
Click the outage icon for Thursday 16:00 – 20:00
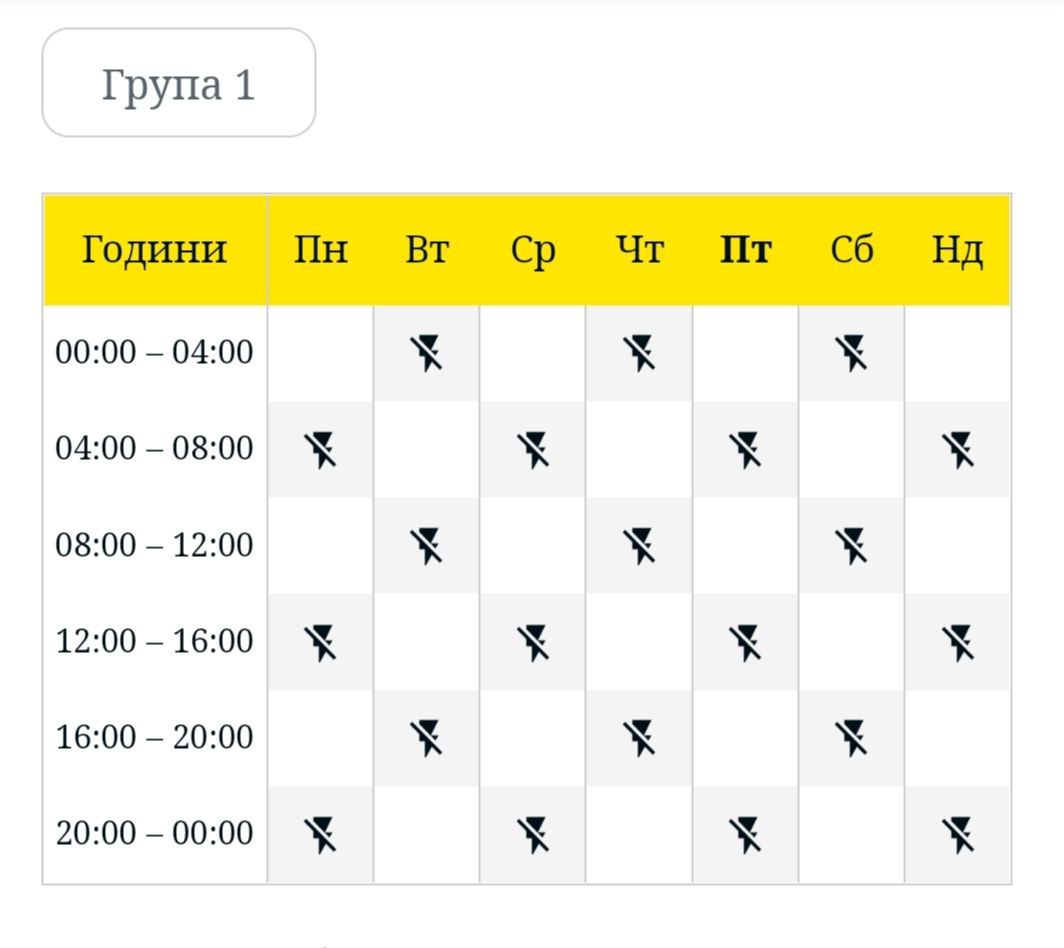[639, 738]
